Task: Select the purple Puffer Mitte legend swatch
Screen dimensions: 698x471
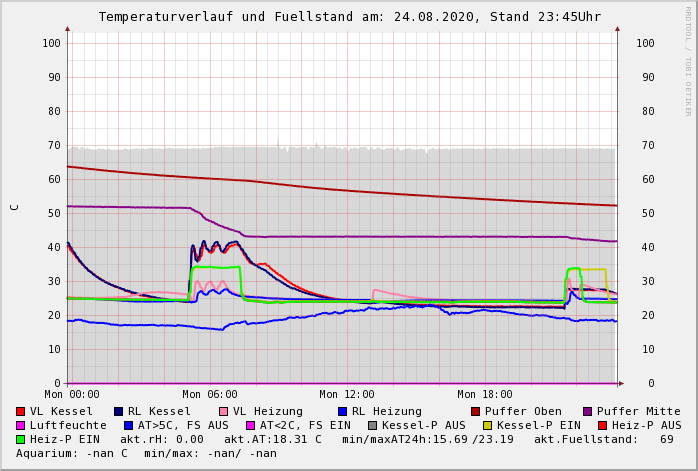Action: coord(587,411)
